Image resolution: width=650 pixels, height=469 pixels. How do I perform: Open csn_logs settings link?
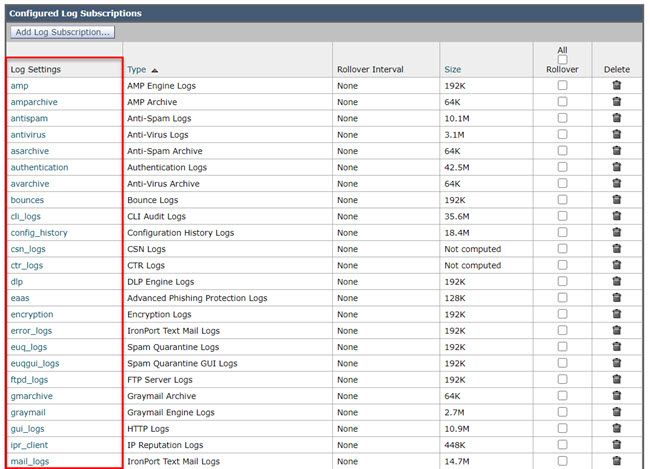[x=28, y=249]
